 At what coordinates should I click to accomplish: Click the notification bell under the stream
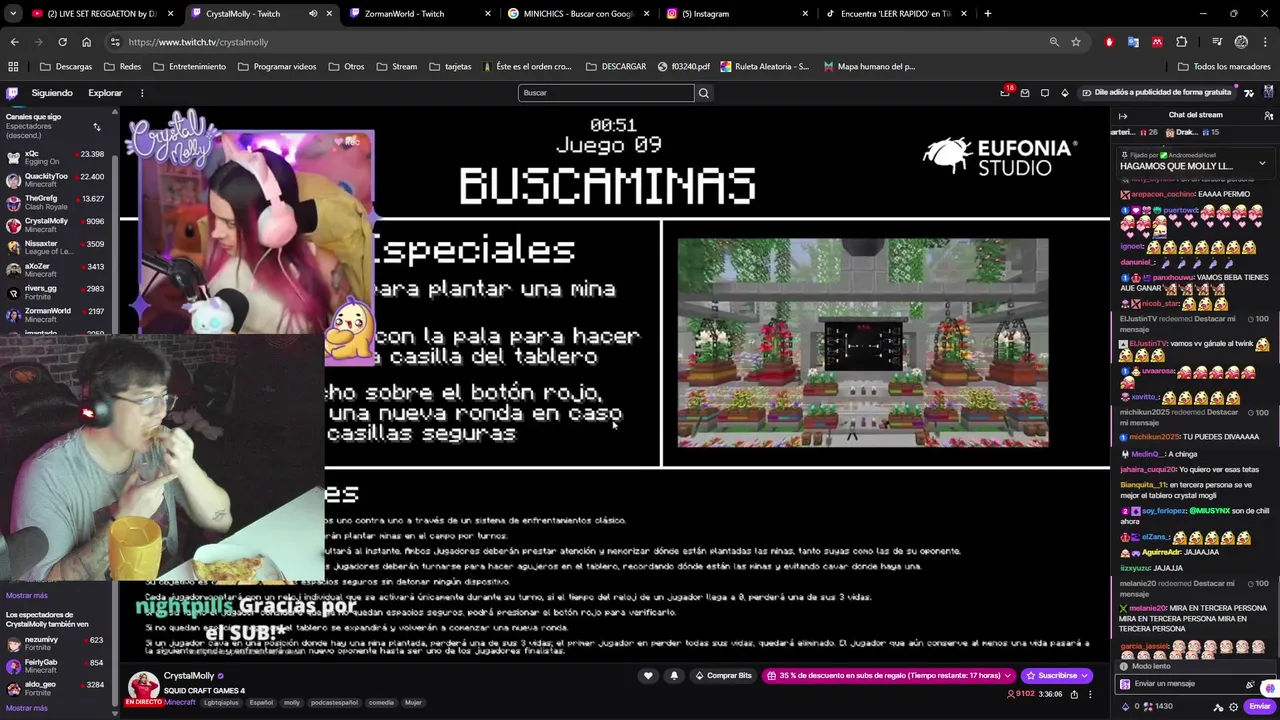click(674, 676)
